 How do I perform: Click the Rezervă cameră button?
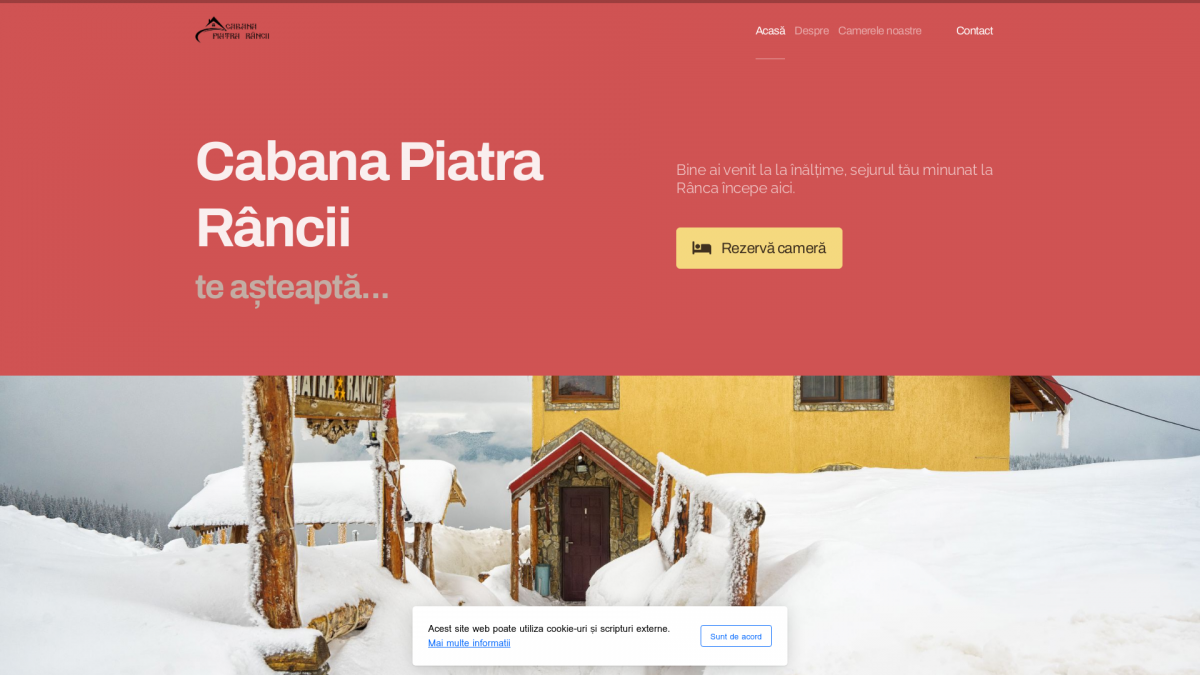759,248
